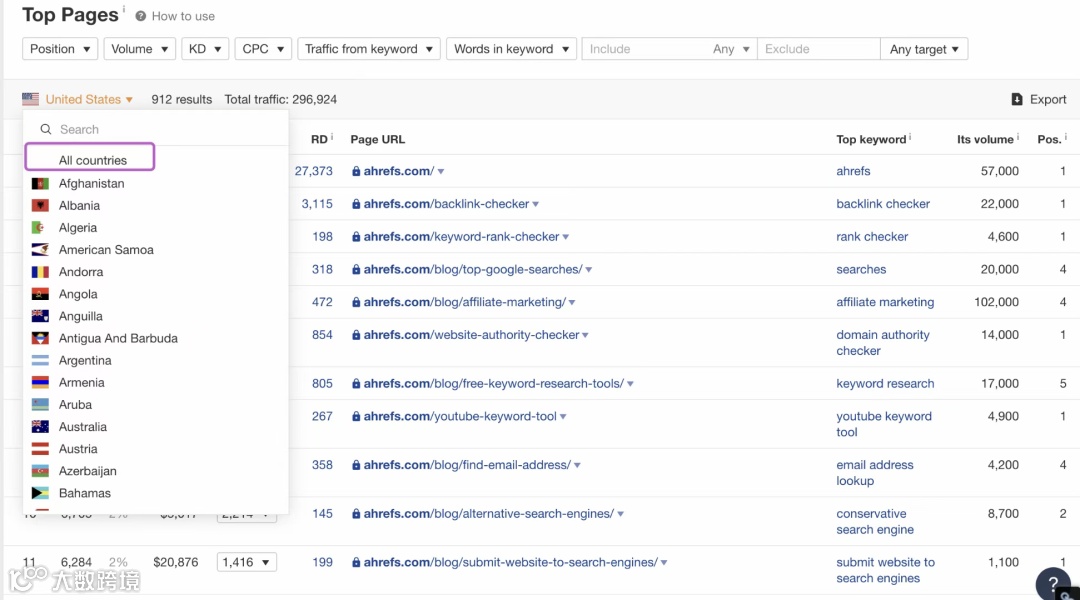
Task: Choose Argentina in the country list
Action: 85,360
